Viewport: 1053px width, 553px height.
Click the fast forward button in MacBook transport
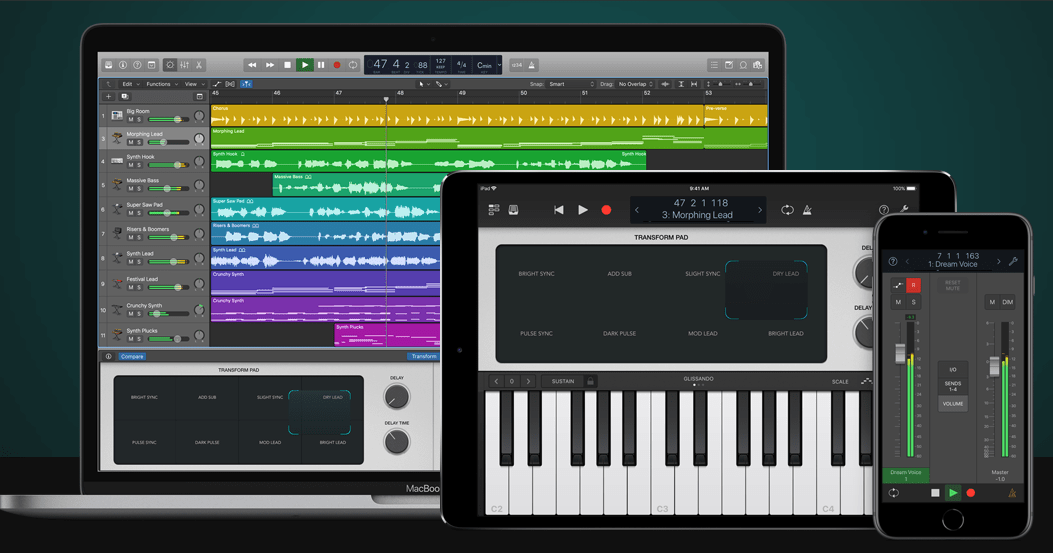[270, 65]
